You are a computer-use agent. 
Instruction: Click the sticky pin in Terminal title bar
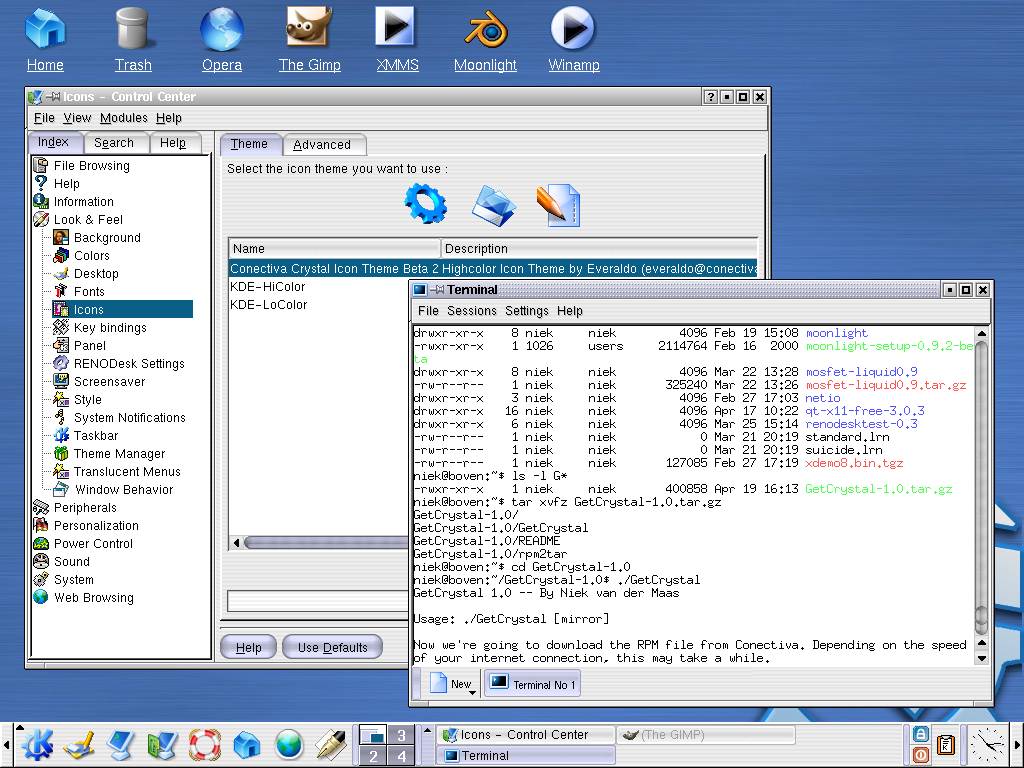click(438, 289)
